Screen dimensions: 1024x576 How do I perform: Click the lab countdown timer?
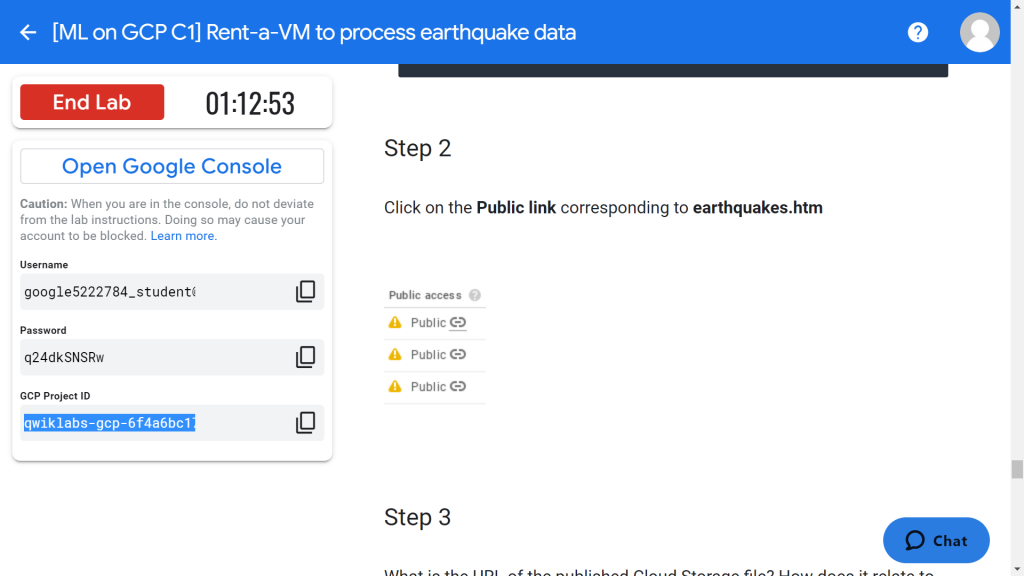250,103
